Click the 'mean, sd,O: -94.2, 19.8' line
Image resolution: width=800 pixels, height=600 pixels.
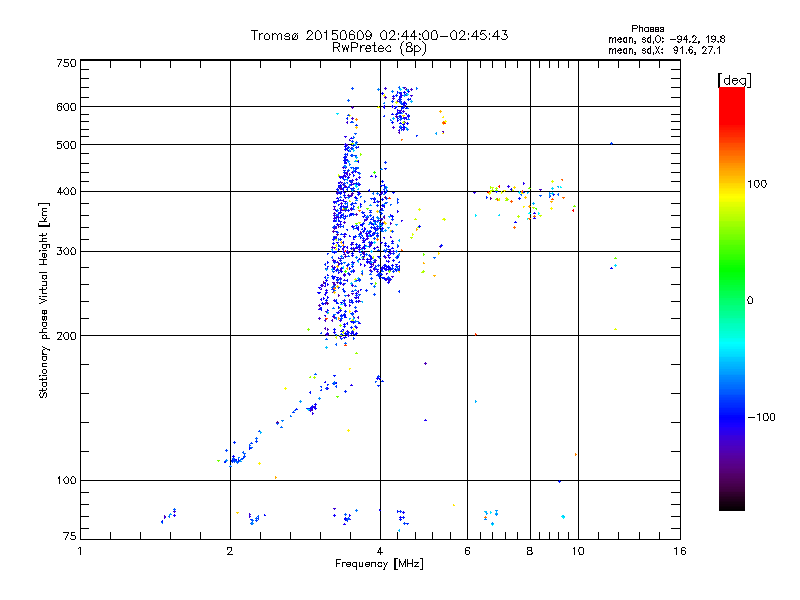click(x=666, y=39)
